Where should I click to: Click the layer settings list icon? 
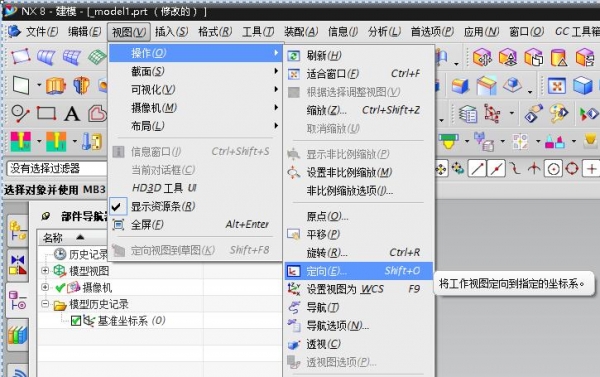468,114
